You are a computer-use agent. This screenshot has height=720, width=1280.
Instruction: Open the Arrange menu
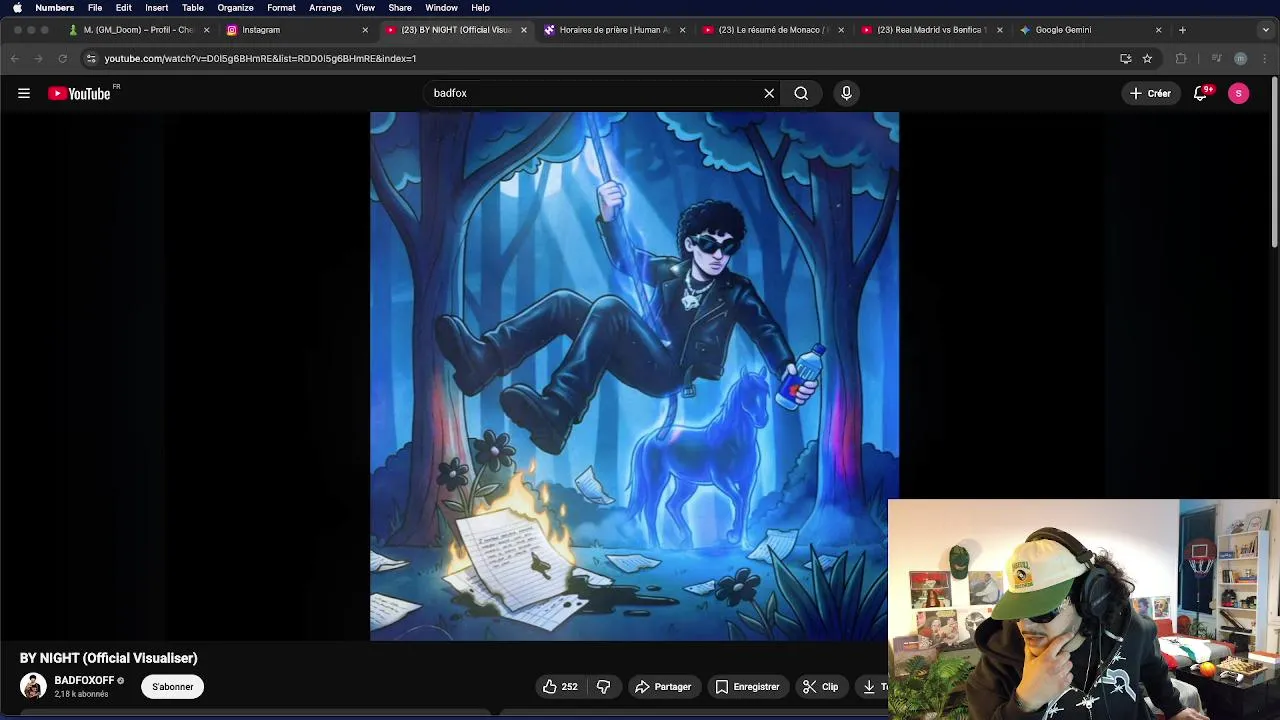(325, 8)
